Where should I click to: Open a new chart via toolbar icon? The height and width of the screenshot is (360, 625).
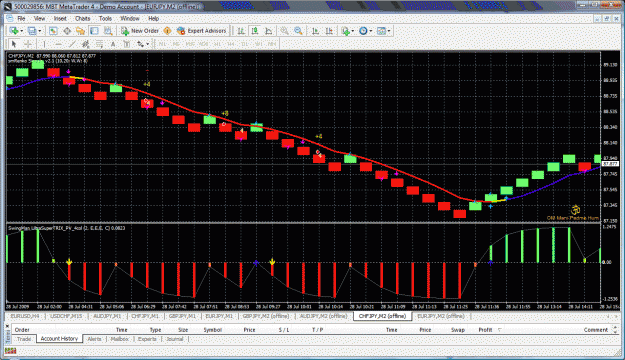click(x=14, y=31)
